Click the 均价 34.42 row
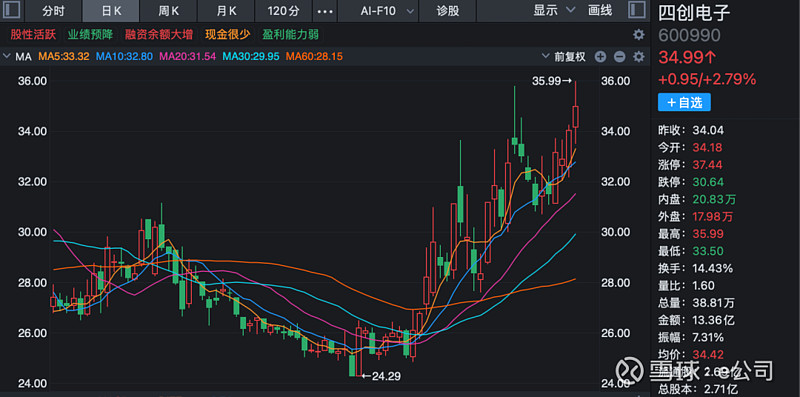800x397 pixels. [x=691, y=355]
